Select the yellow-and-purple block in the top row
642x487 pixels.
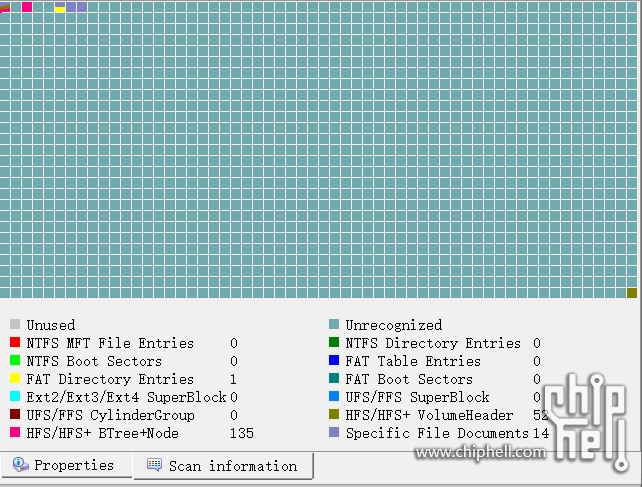60,7
